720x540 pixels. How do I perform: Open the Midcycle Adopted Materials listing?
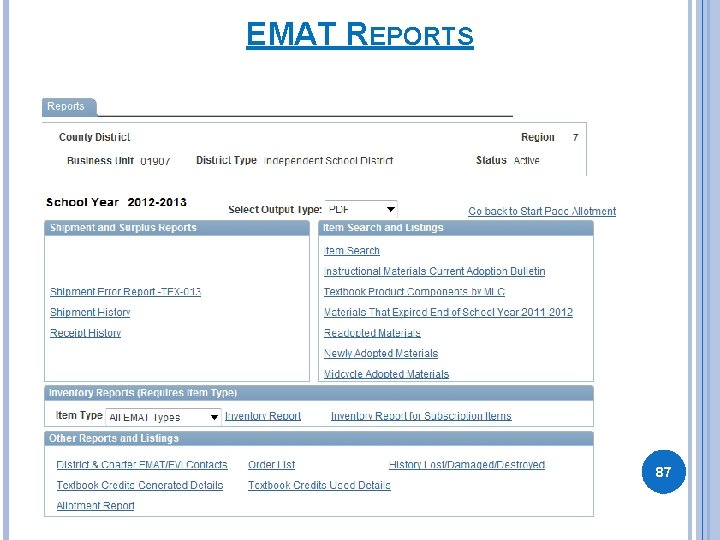click(386, 374)
